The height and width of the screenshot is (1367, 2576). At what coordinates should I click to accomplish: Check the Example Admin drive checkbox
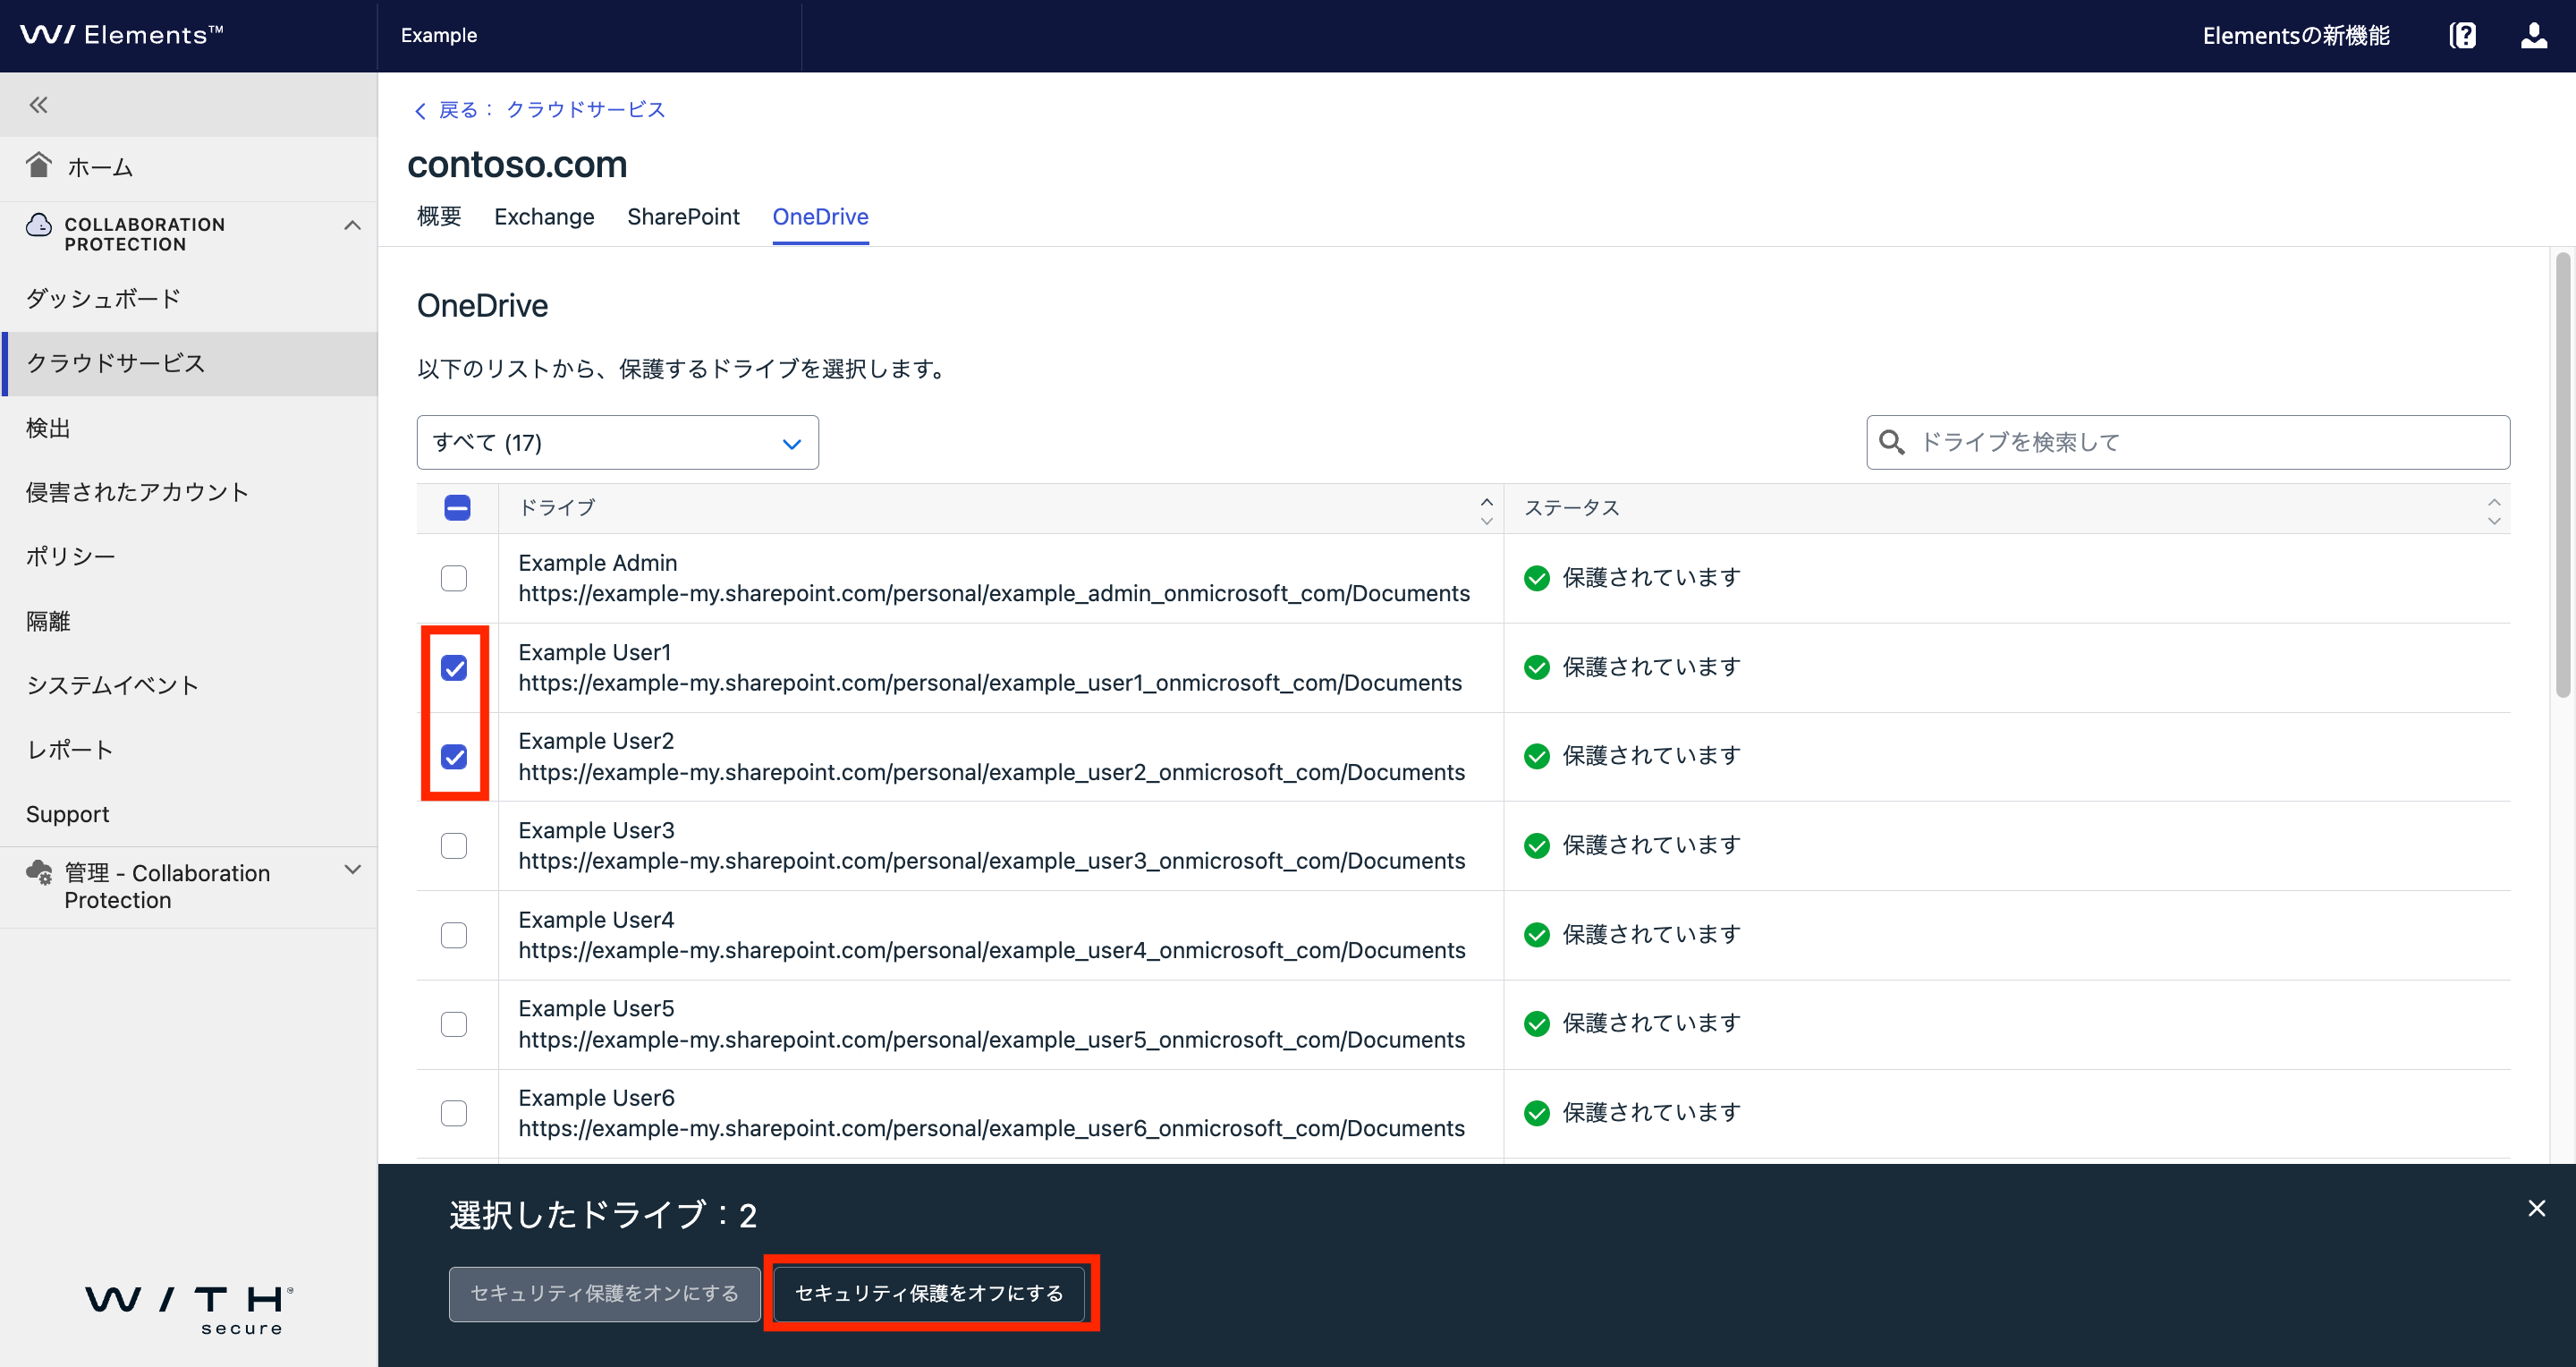(x=454, y=578)
